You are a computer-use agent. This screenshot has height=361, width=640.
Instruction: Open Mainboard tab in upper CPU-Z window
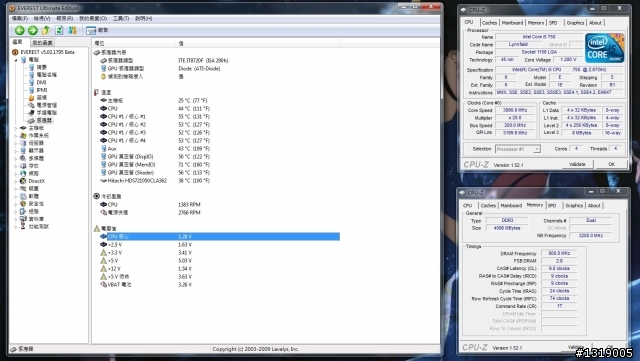click(x=512, y=23)
